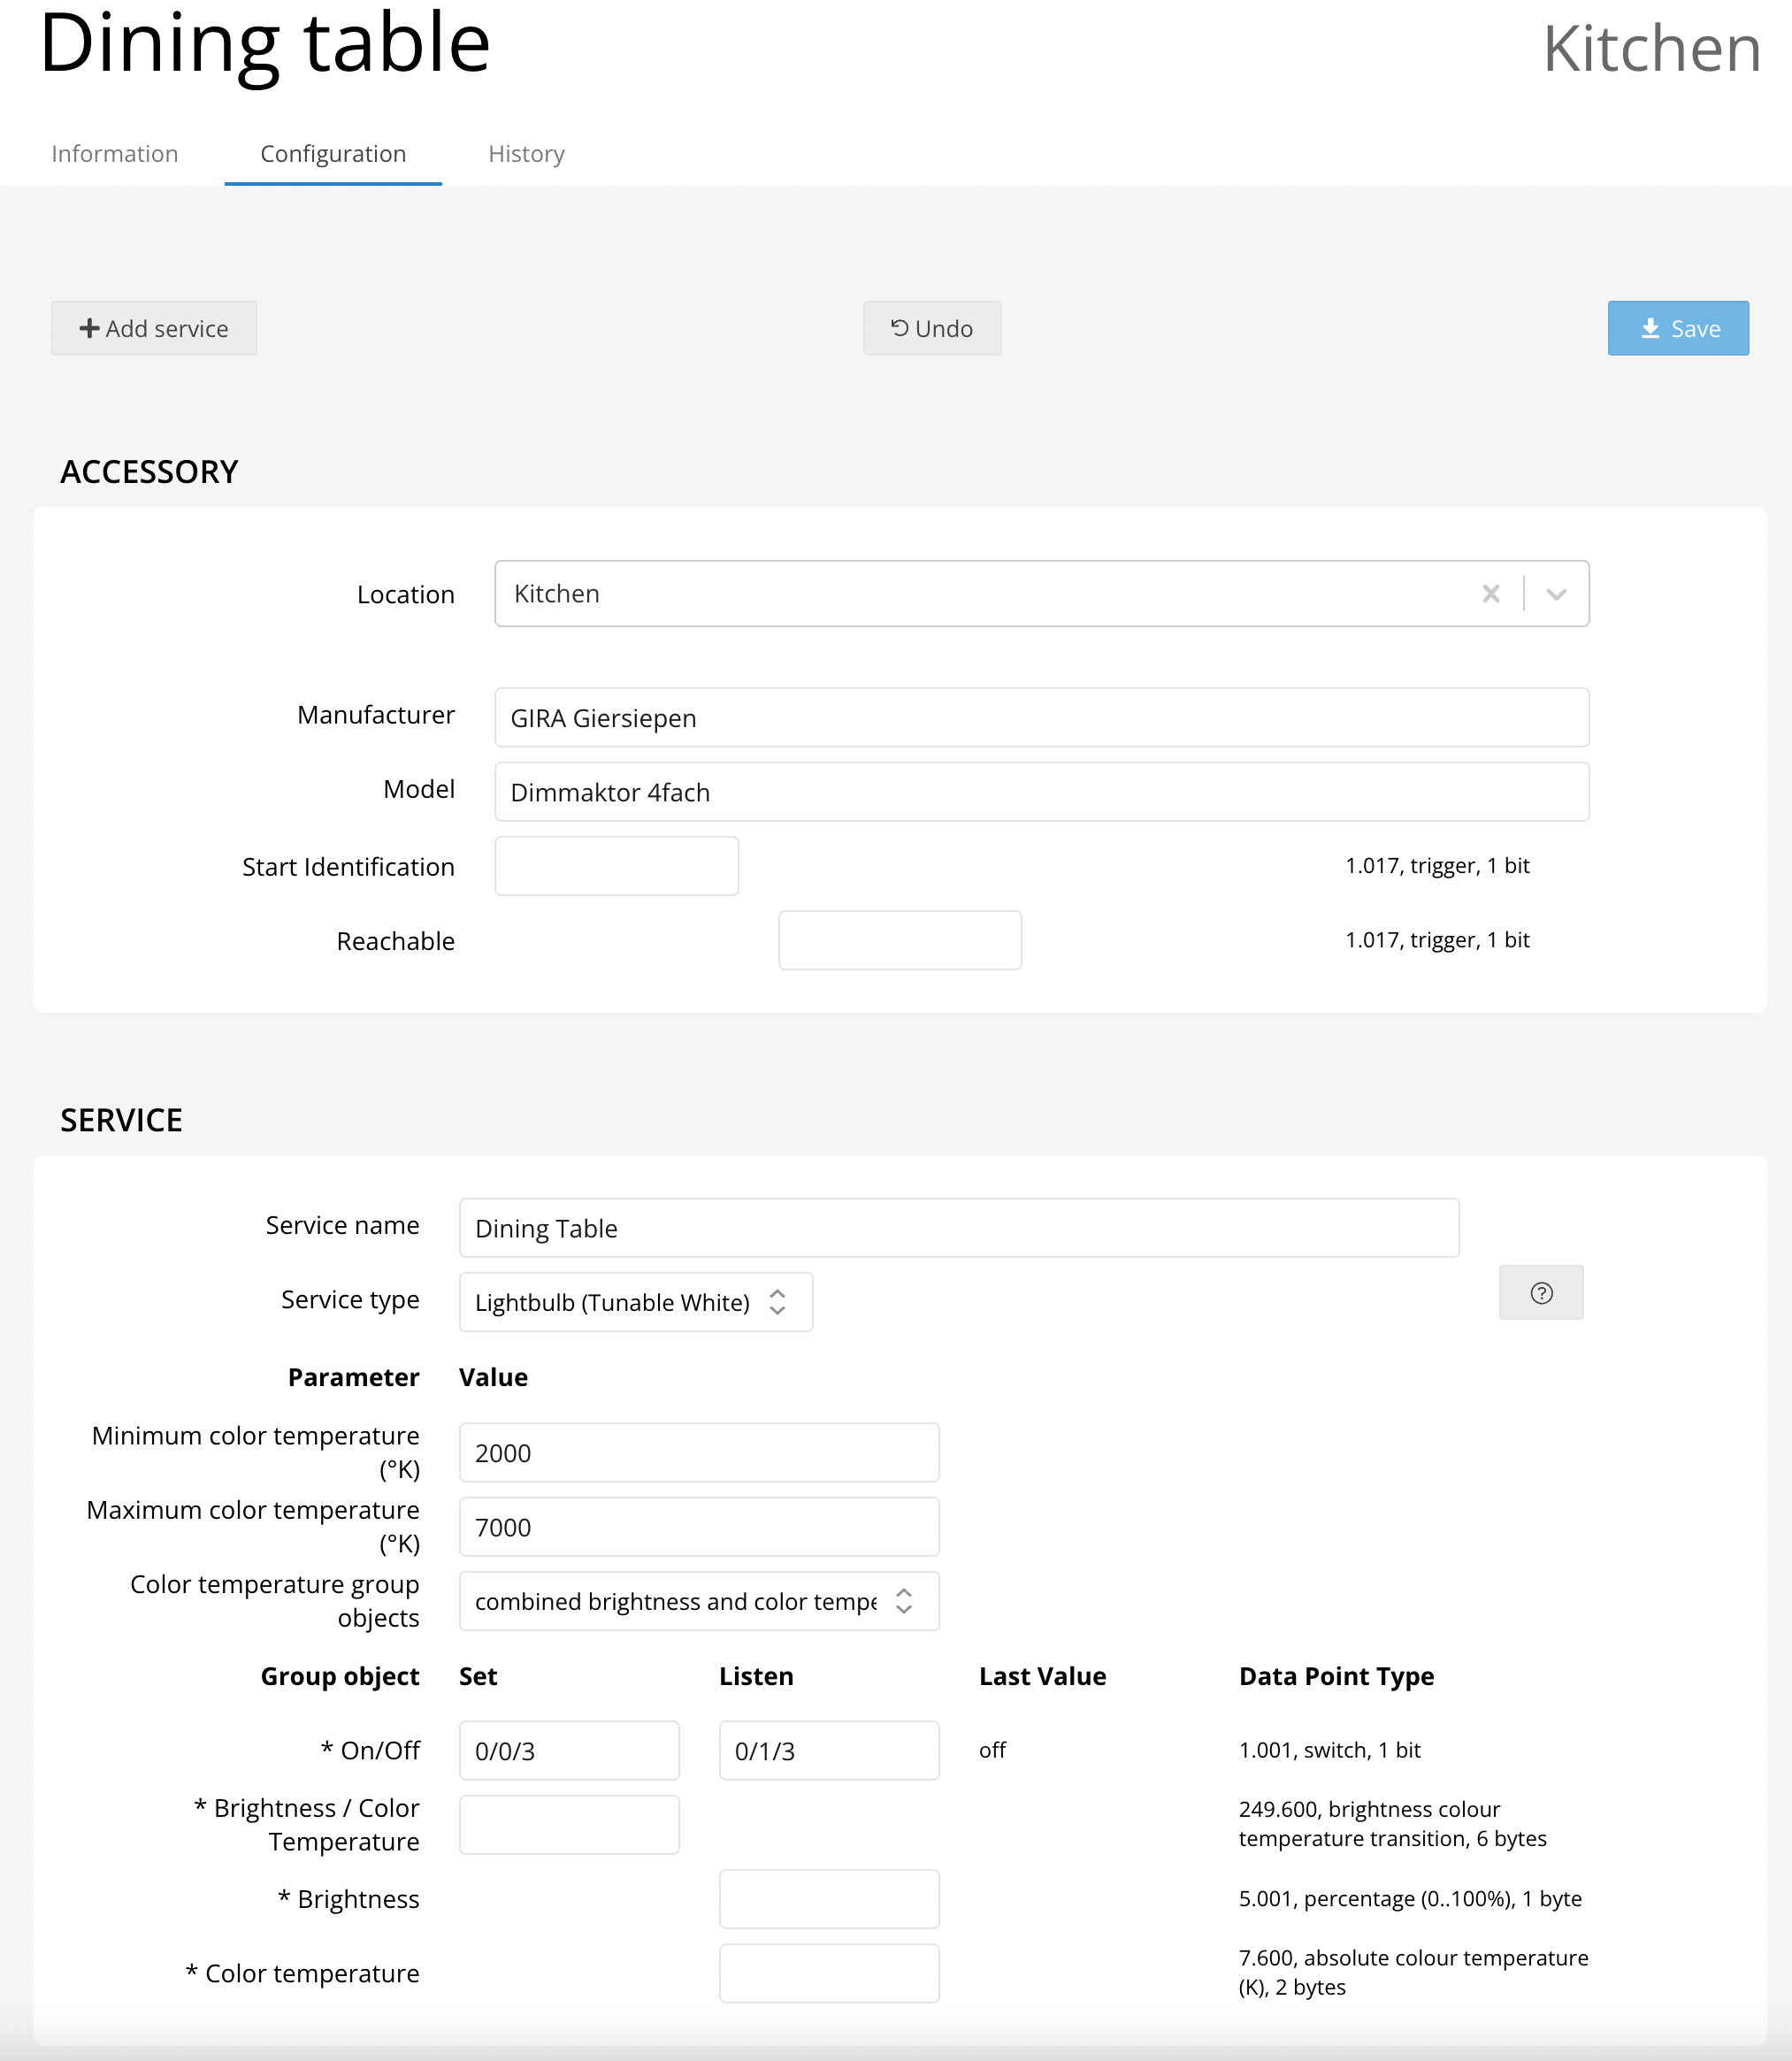Click the Manufacturer text field
This screenshot has width=1792, height=2061.
pos(1040,718)
